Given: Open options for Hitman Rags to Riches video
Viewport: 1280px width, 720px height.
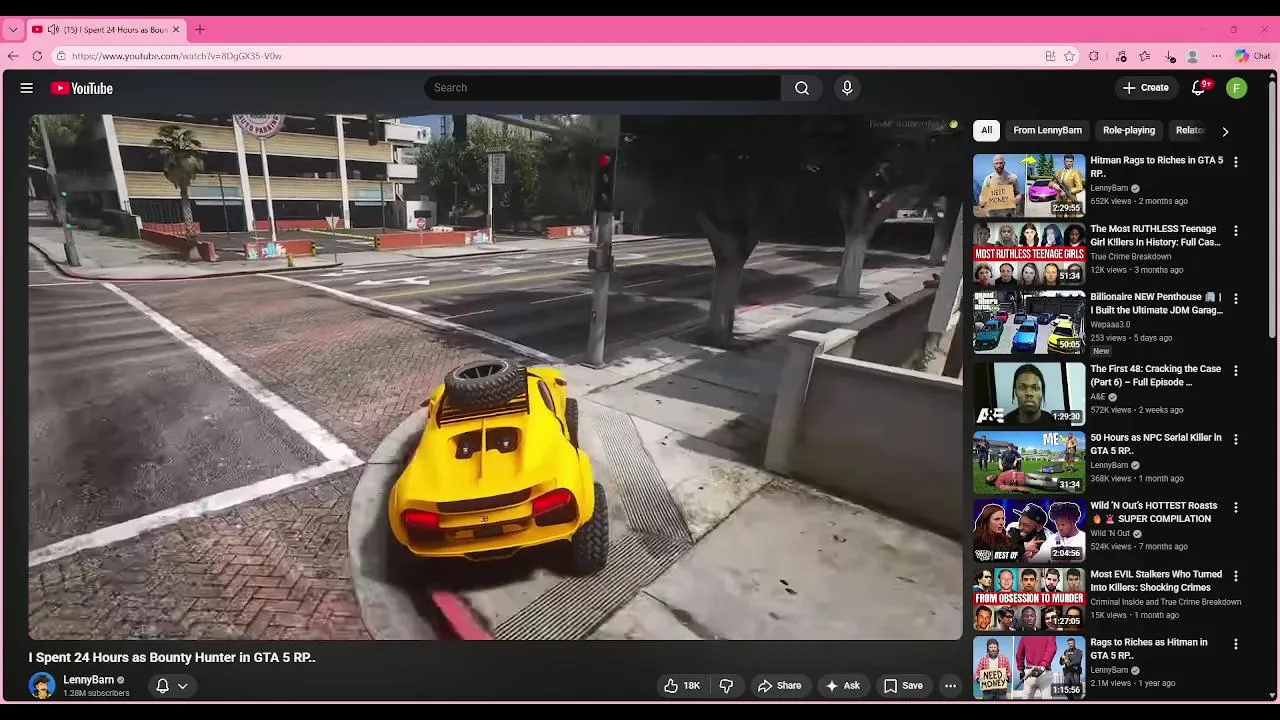Looking at the screenshot, I should [1236, 162].
